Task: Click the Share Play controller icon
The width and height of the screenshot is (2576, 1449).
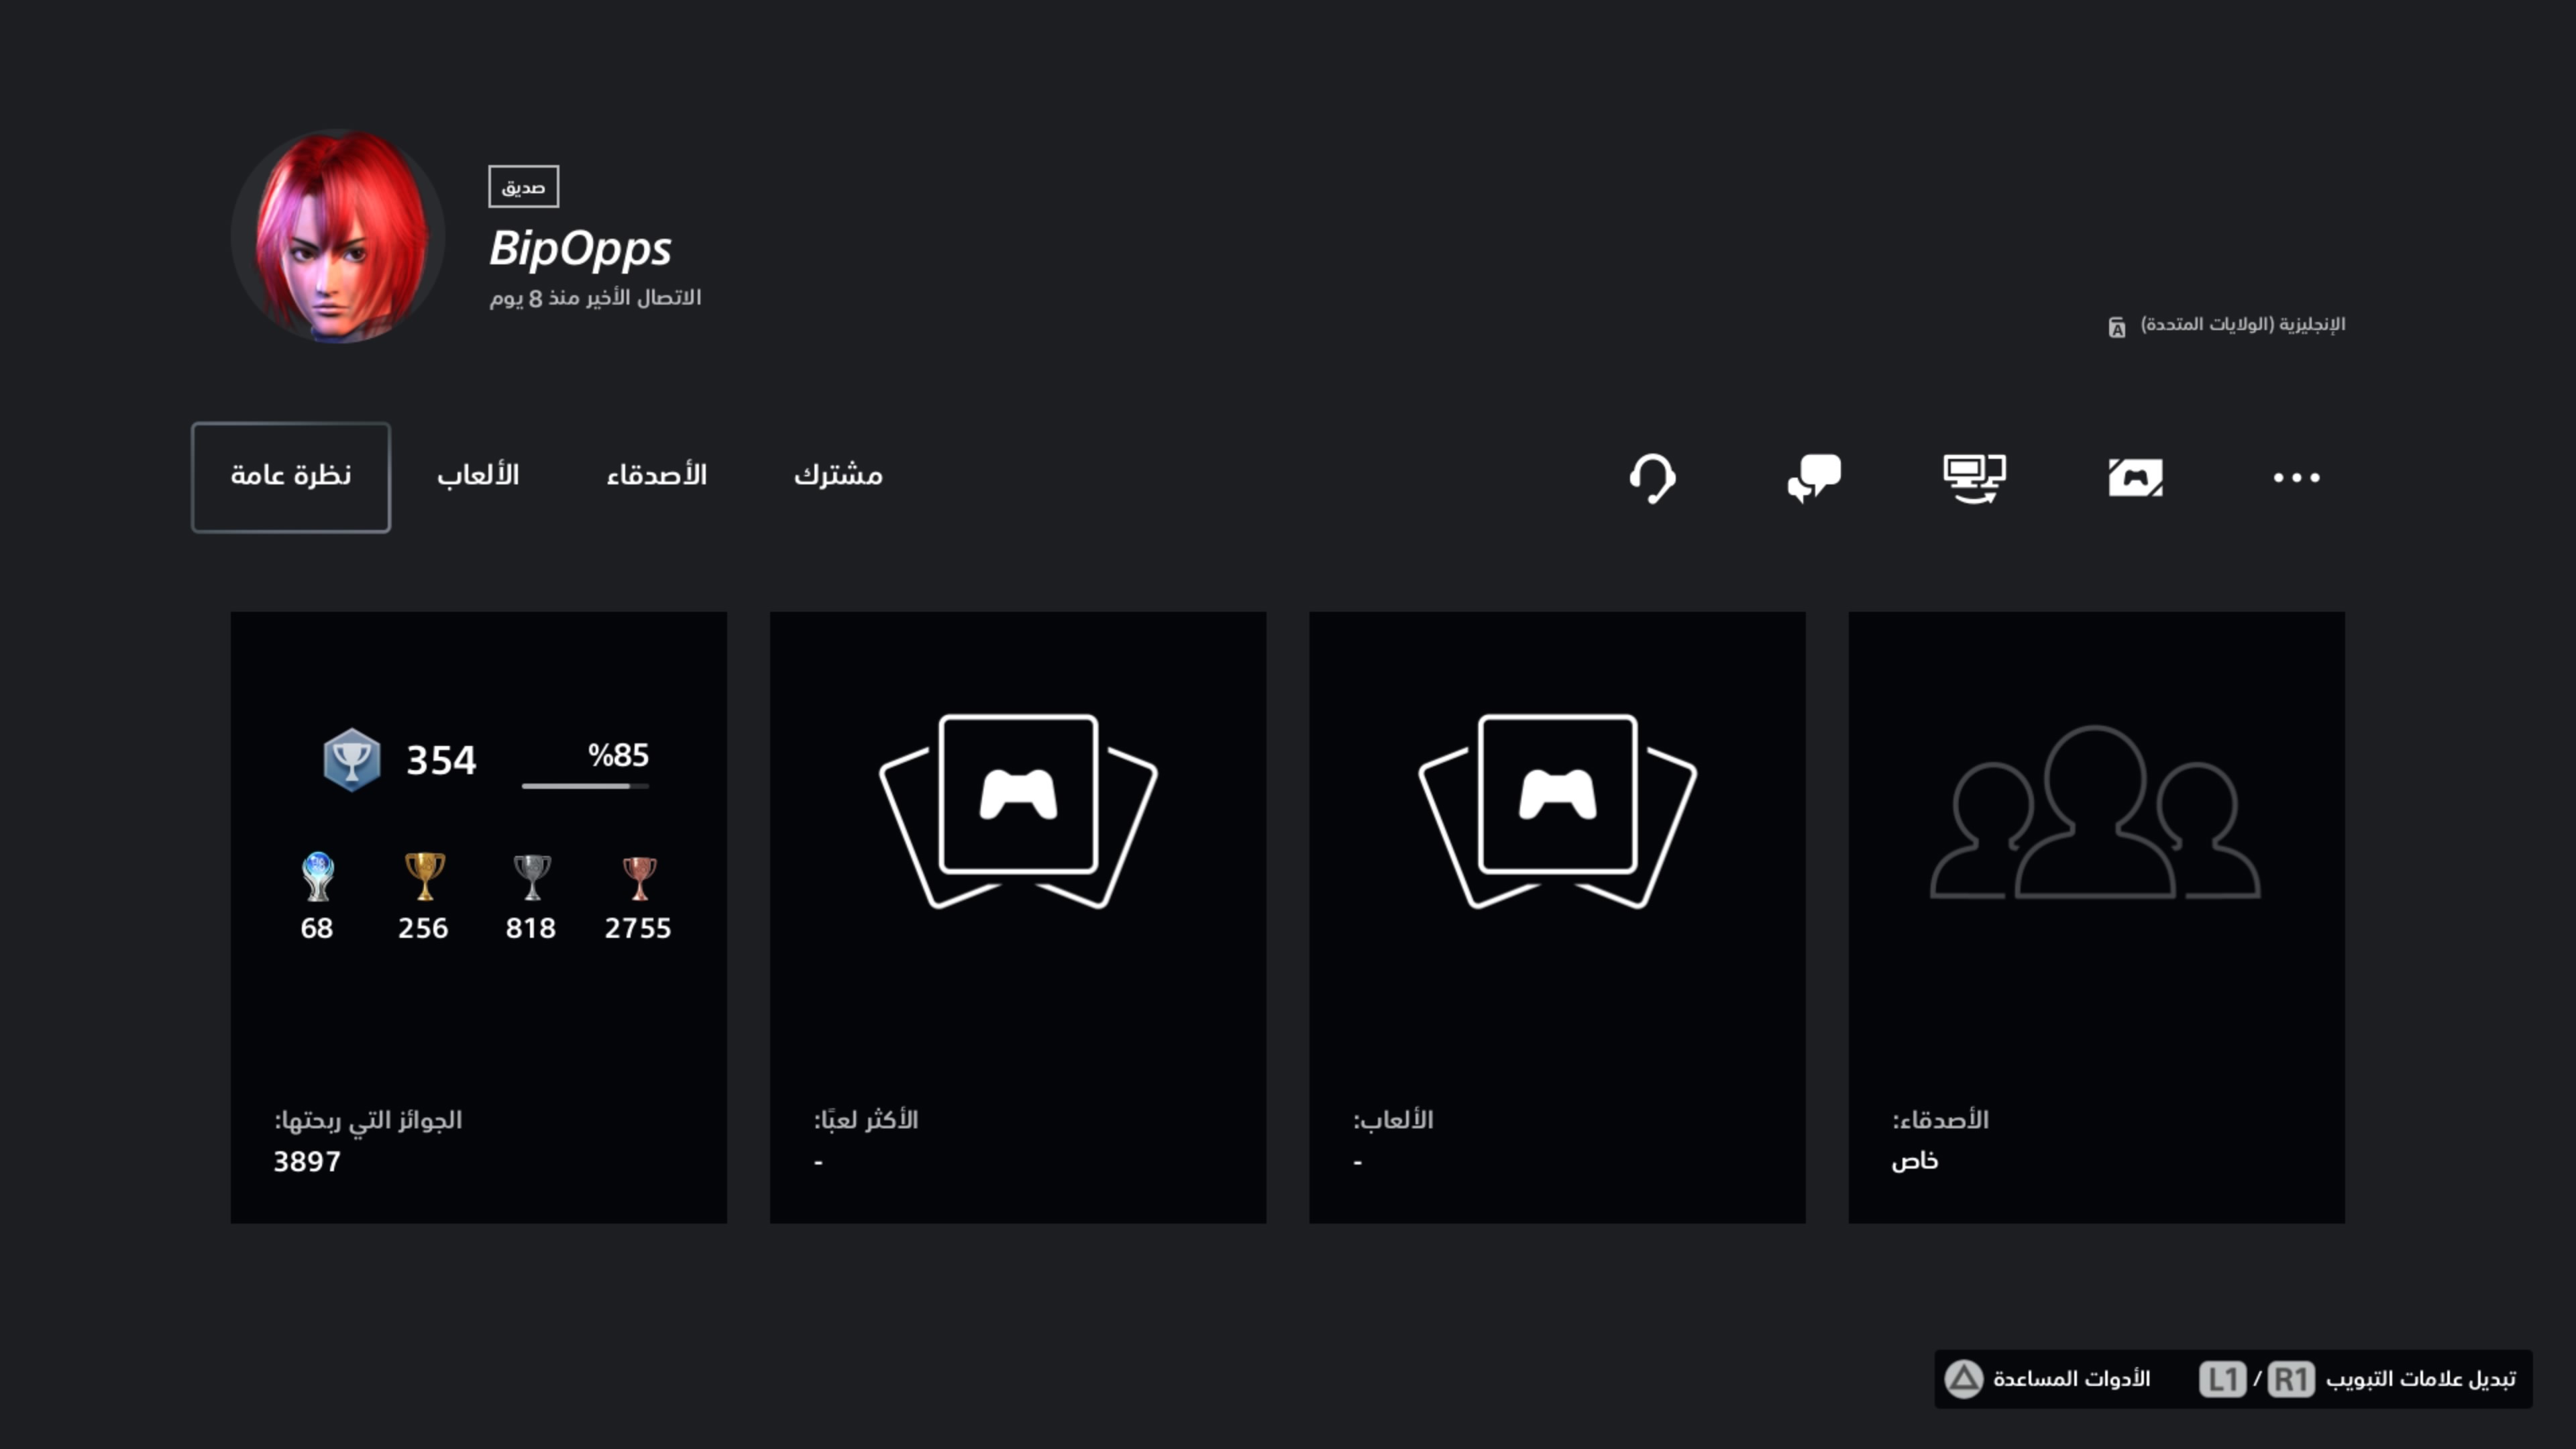Action: 2135,477
